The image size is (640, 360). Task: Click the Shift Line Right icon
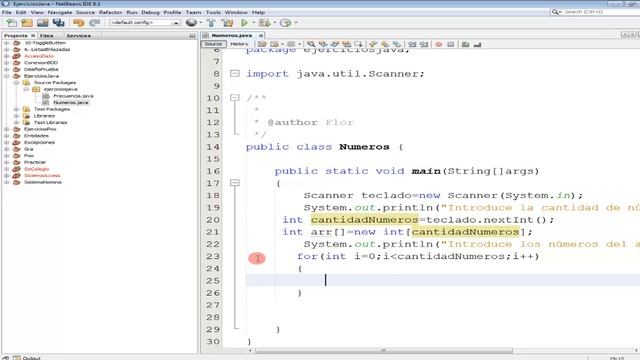pyautogui.click(x=424, y=44)
